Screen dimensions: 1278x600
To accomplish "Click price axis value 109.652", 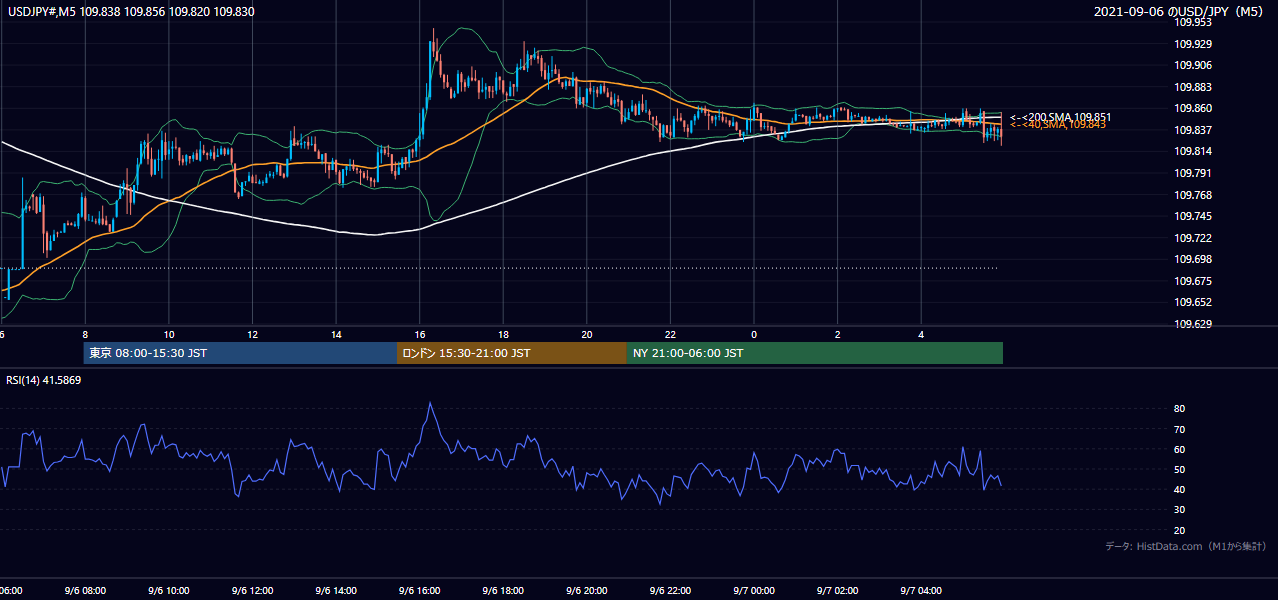I will point(1193,302).
